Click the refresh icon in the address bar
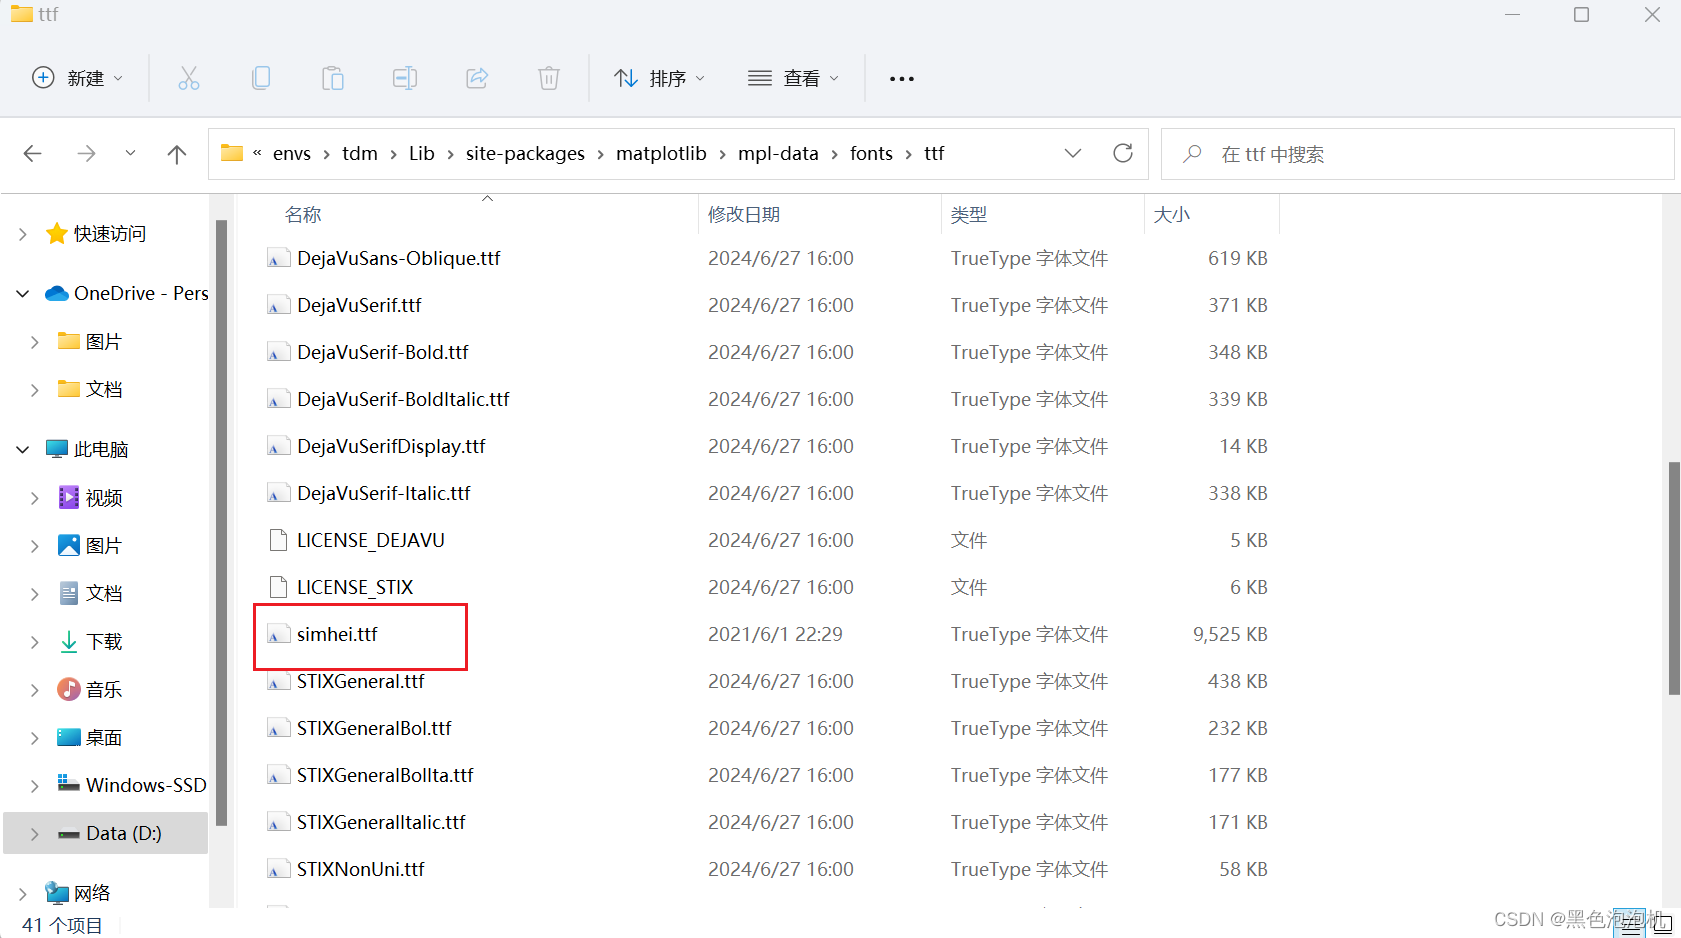 coord(1123,153)
